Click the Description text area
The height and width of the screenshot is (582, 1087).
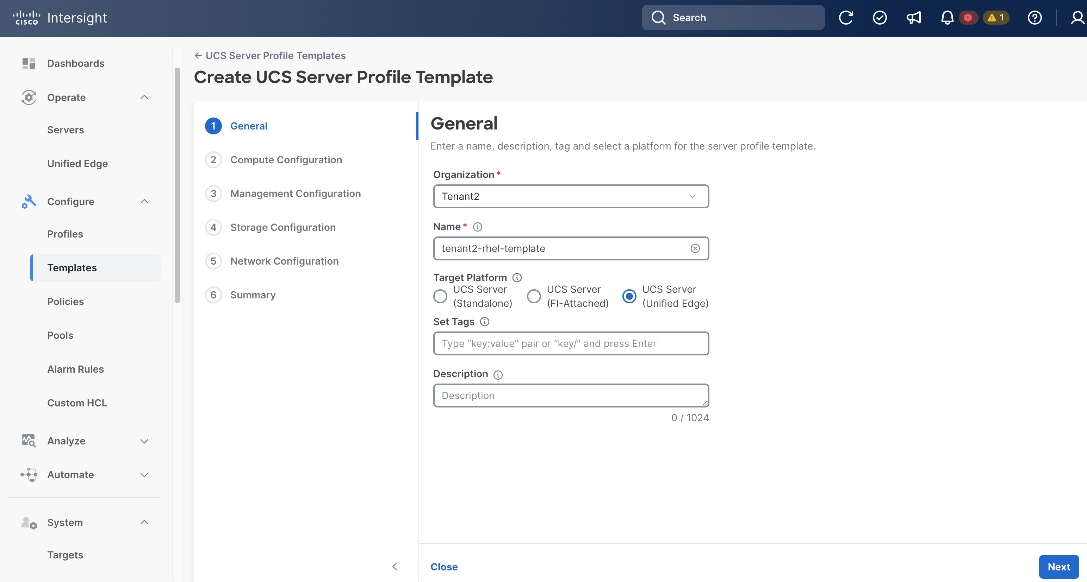click(x=571, y=396)
